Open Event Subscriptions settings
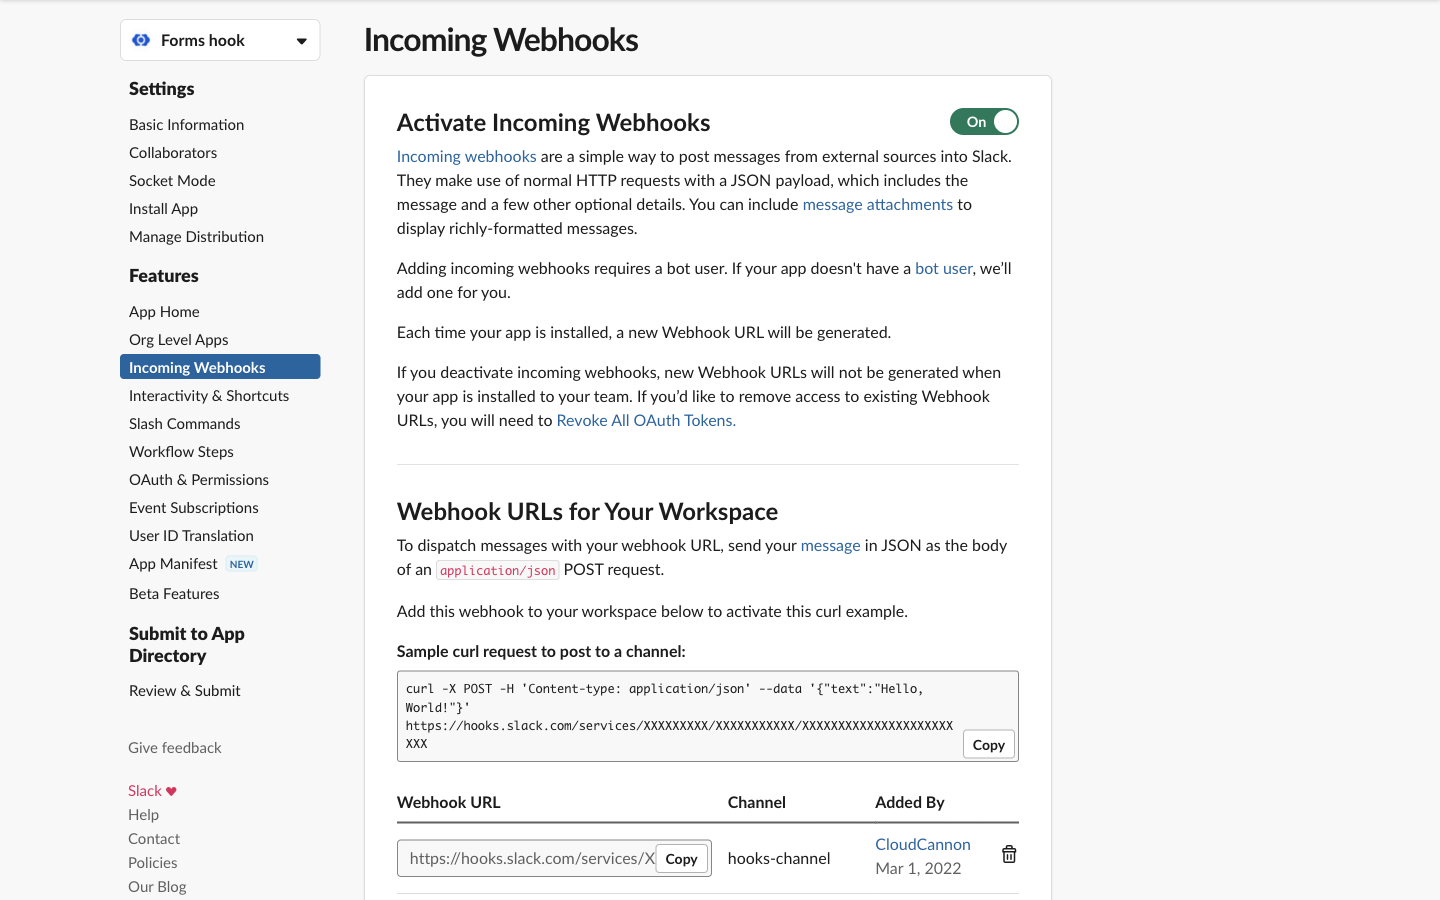 click(193, 507)
